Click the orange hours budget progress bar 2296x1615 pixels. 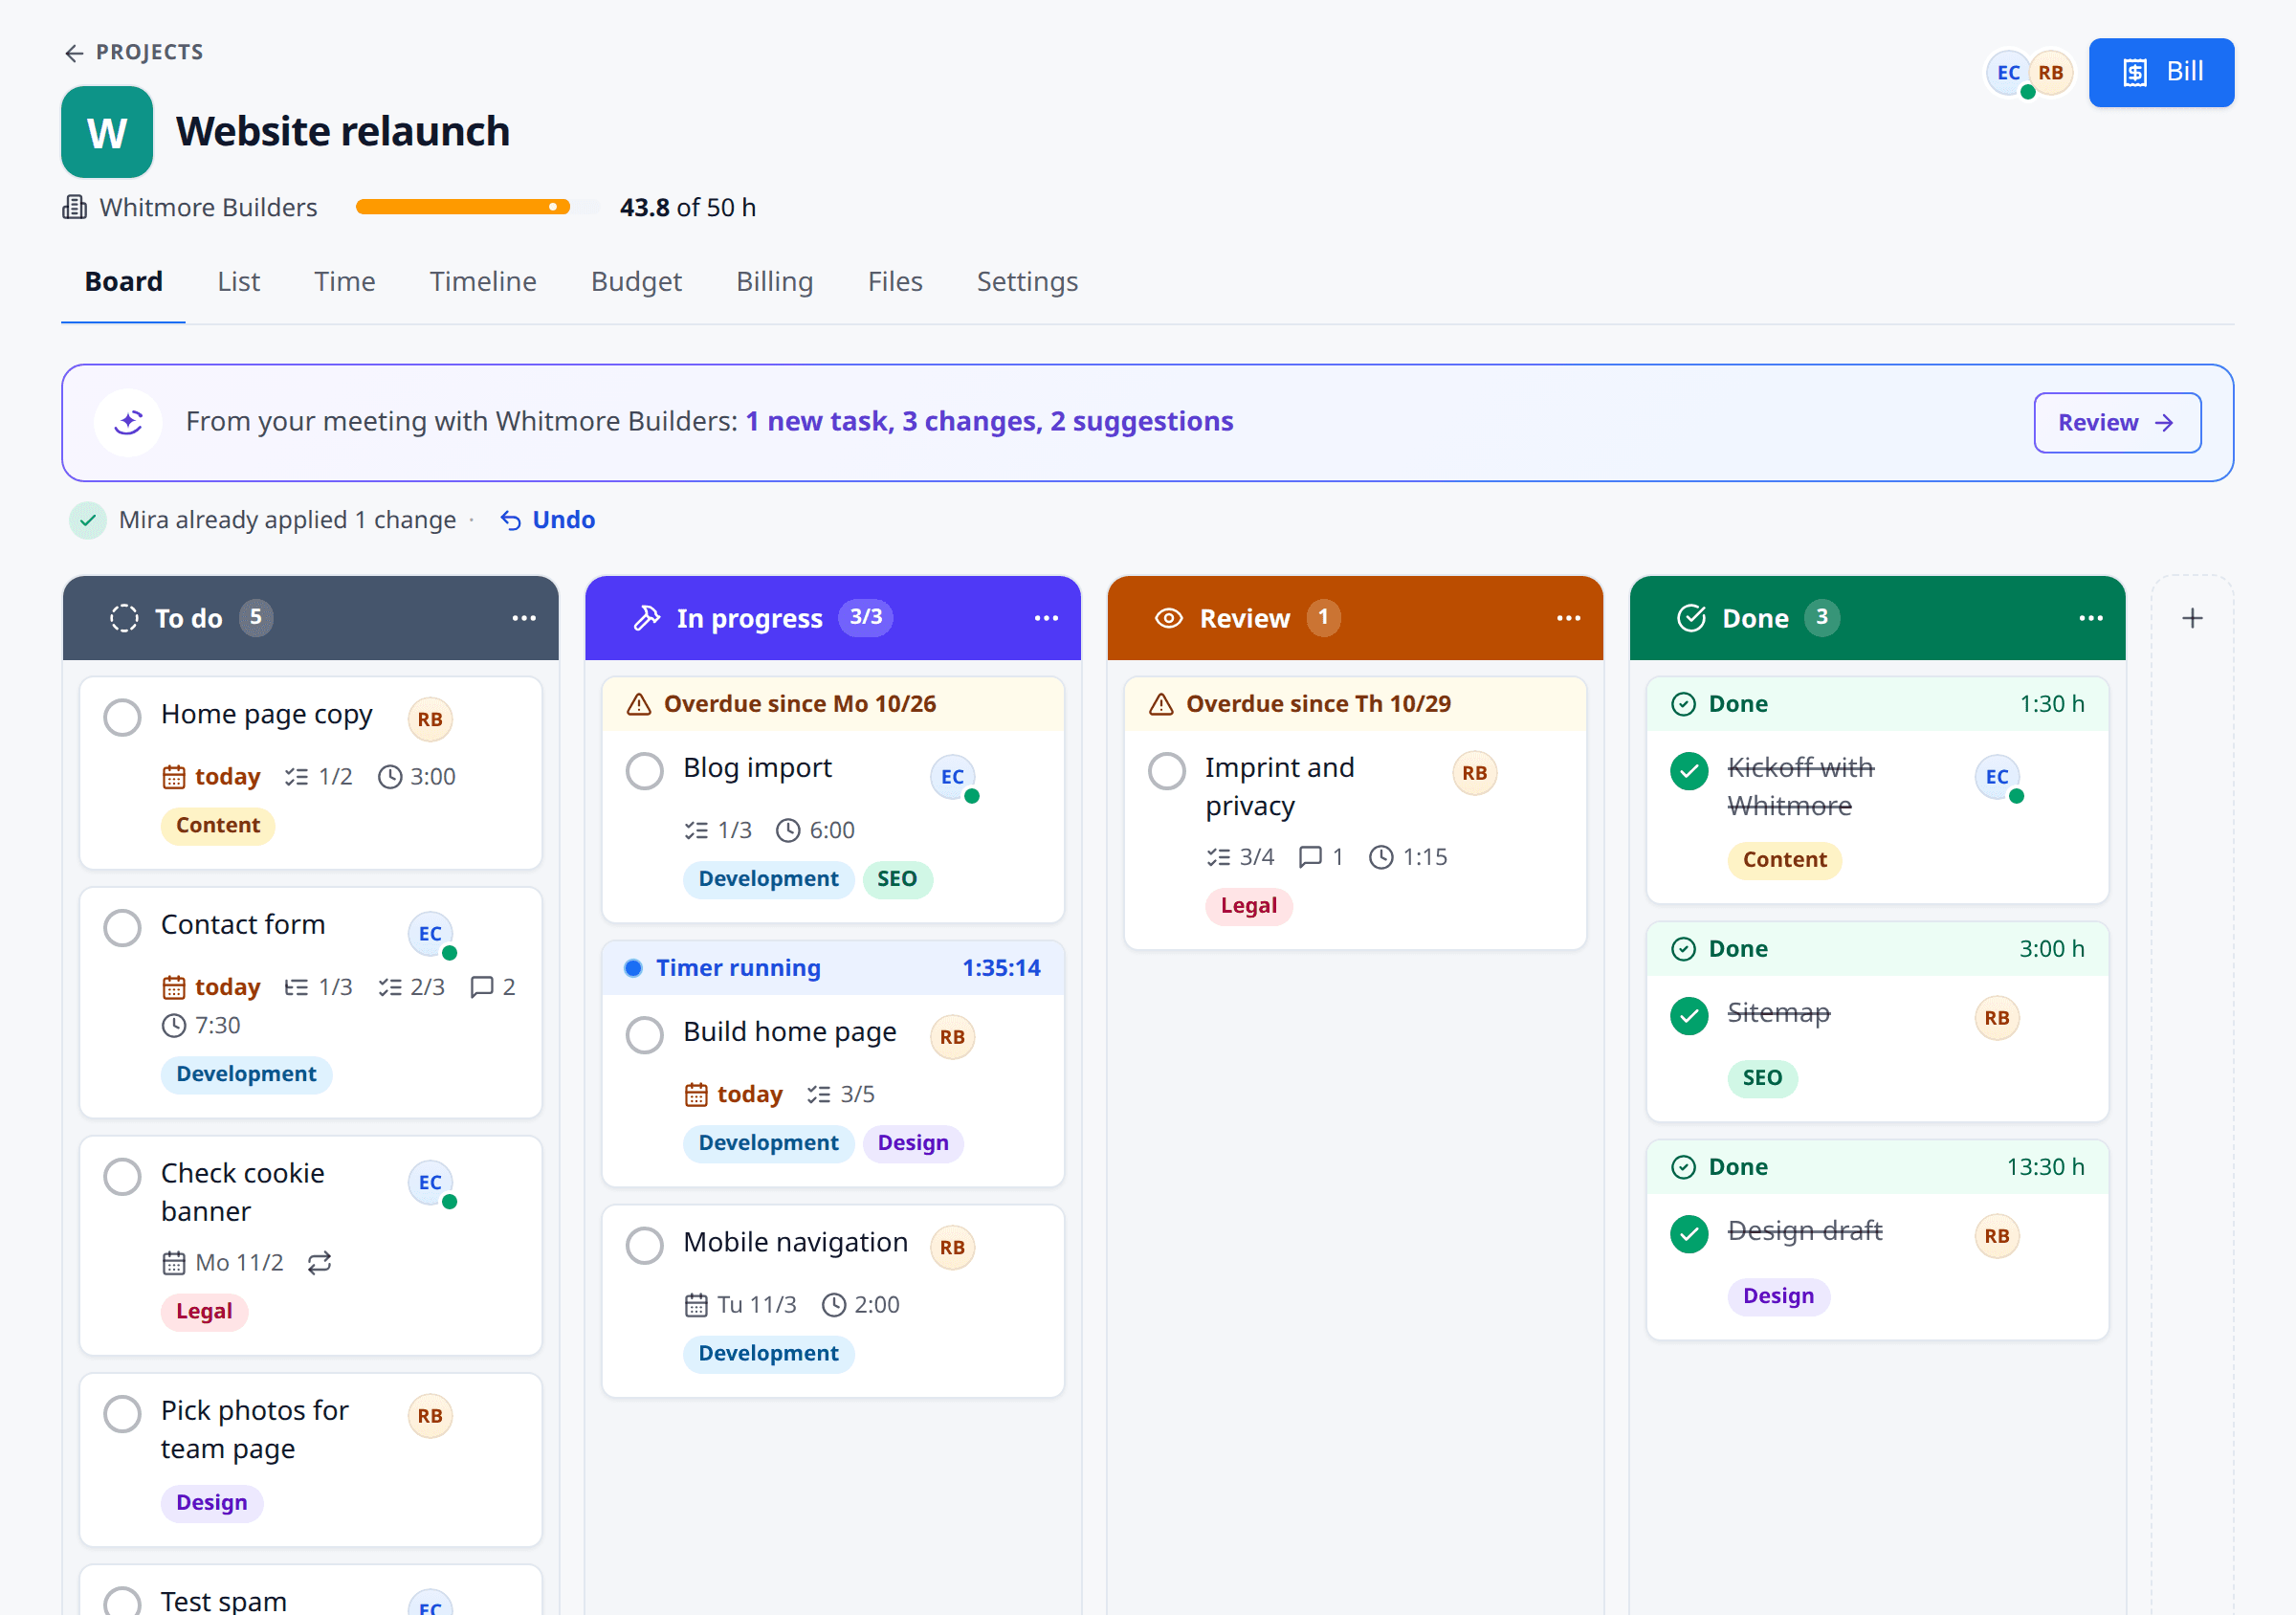pos(477,207)
